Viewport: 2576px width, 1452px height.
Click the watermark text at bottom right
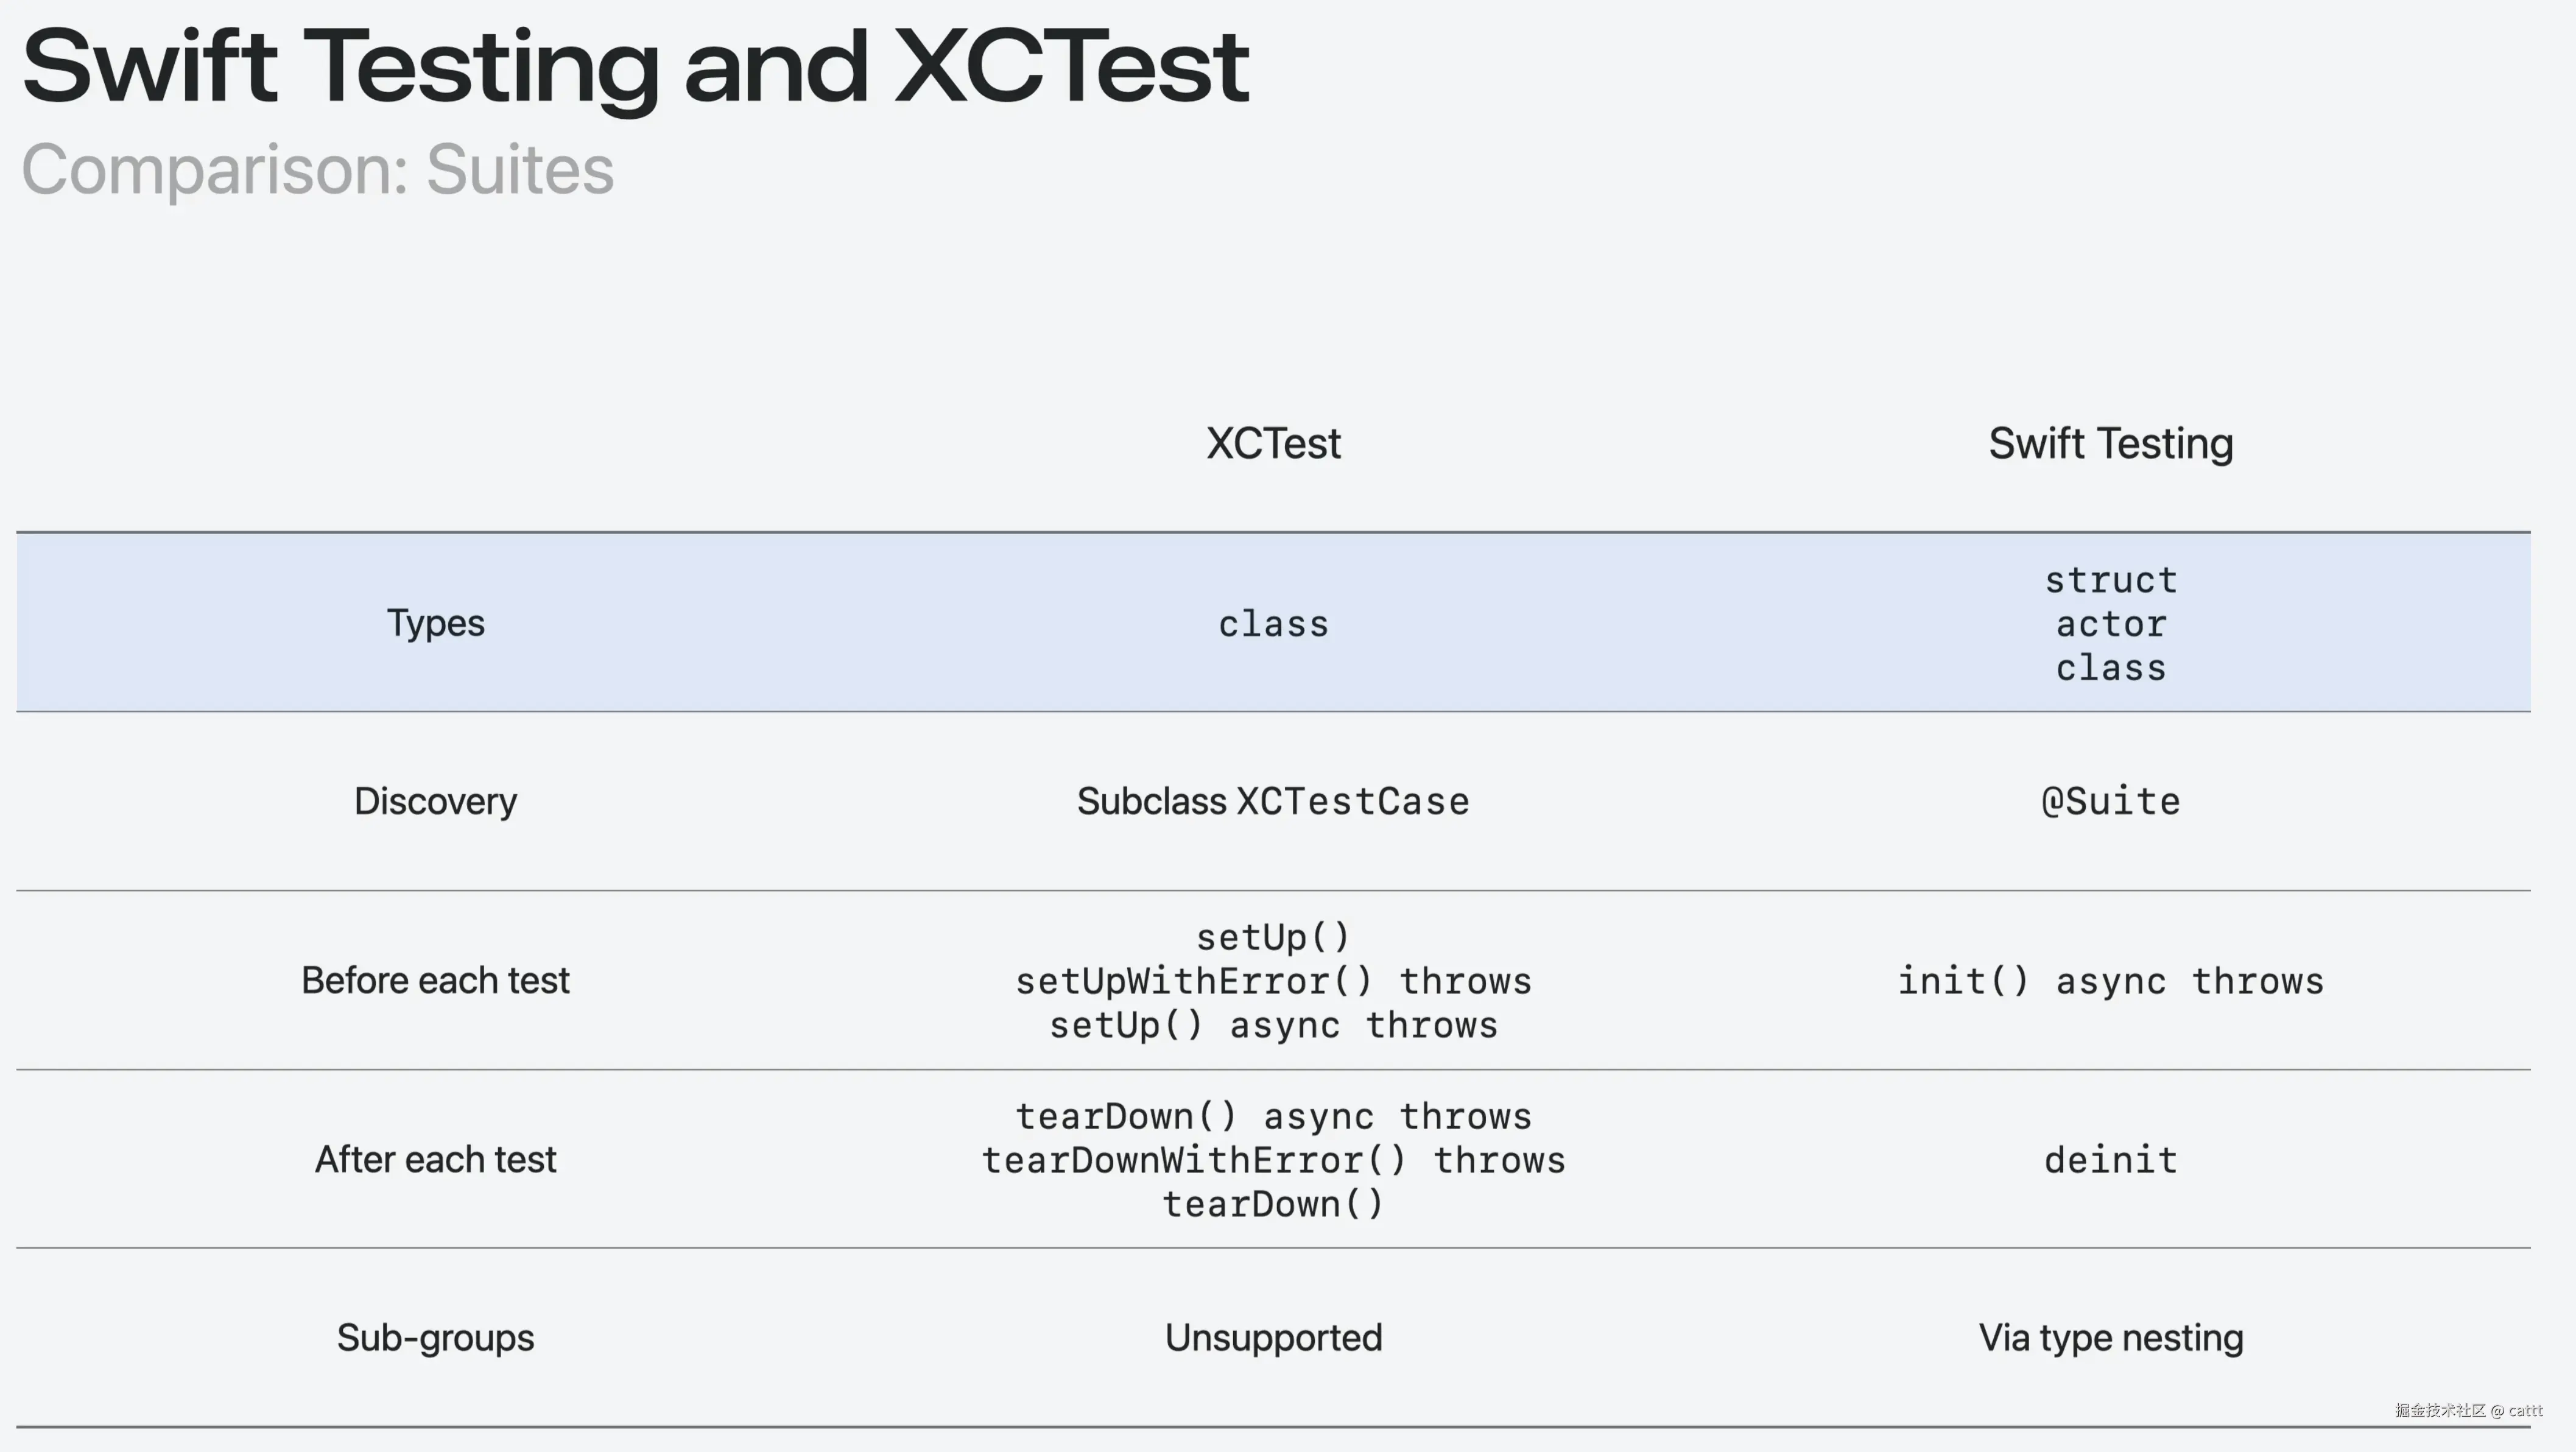pyautogui.click(x=2468, y=1410)
